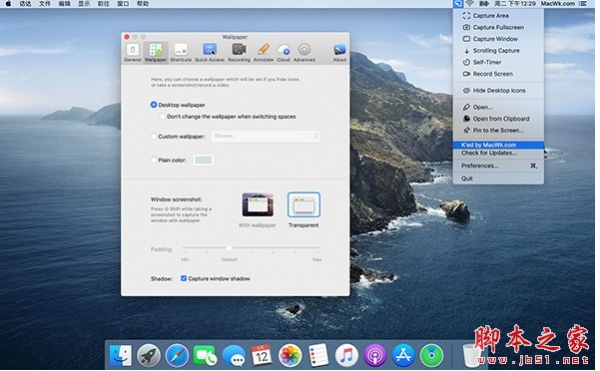Open Music from the Dock

tap(347, 355)
